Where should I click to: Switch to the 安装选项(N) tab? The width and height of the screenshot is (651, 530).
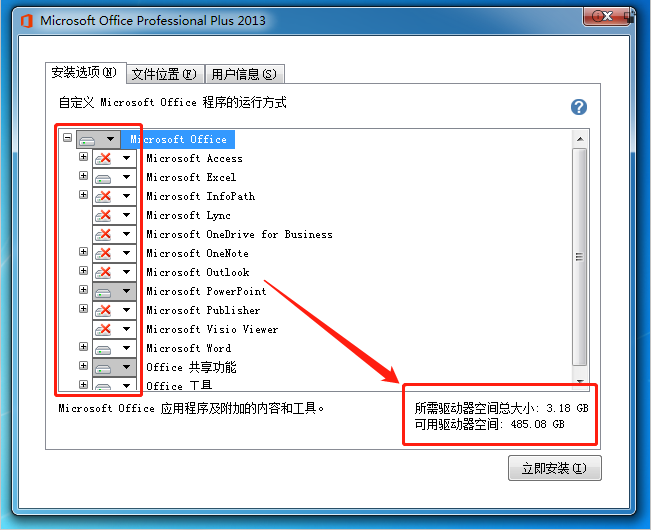tap(86, 73)
